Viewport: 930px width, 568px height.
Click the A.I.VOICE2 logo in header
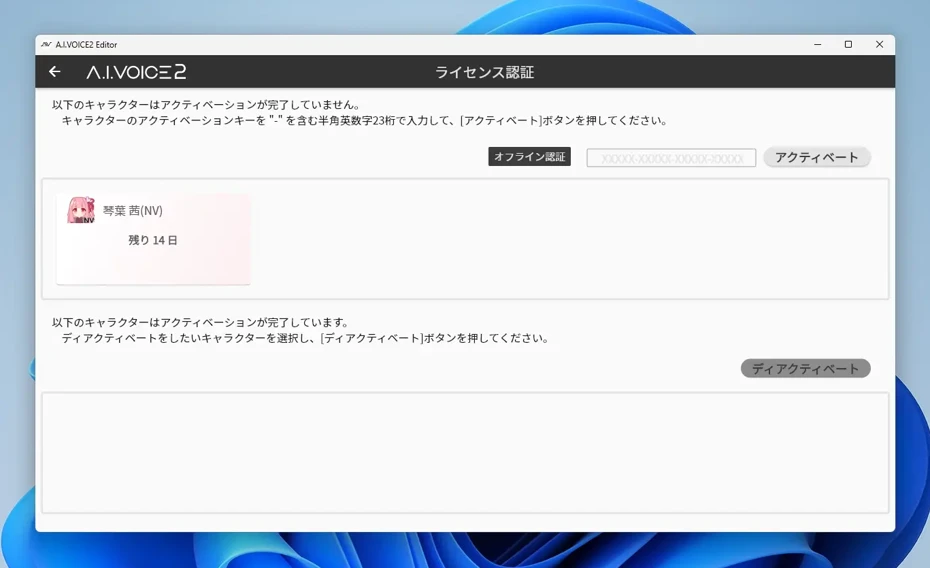136,72
